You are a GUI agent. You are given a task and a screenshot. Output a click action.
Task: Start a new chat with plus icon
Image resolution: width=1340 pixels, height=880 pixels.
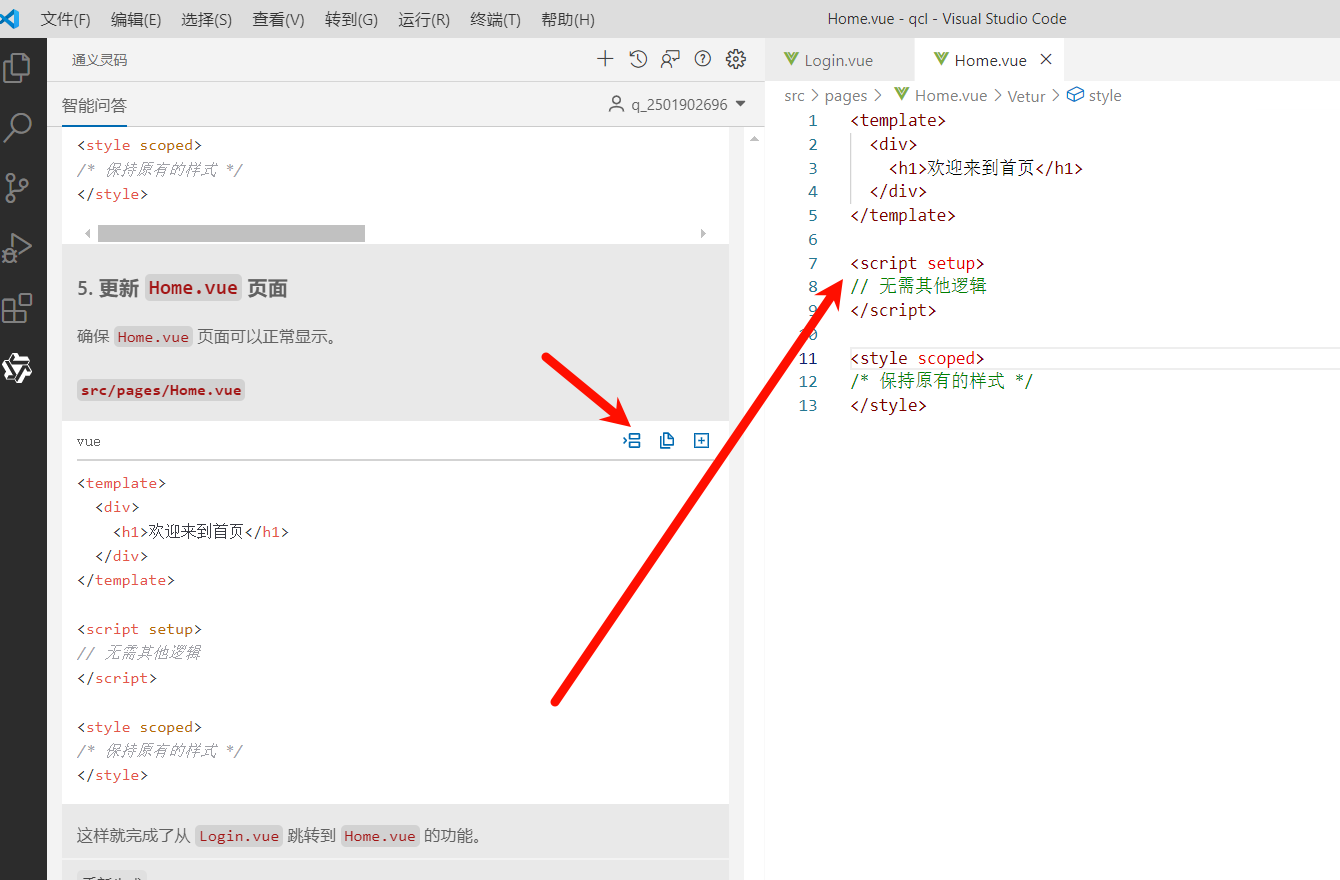[605, 59]
